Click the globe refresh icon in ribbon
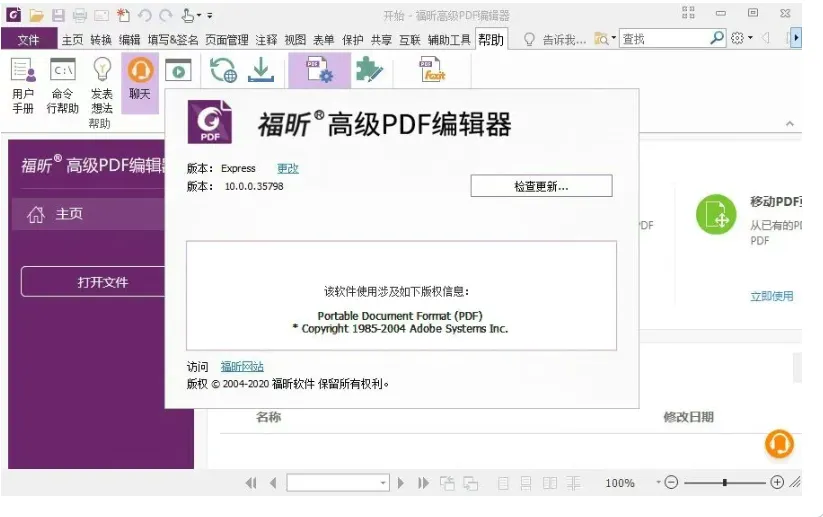 223,70
